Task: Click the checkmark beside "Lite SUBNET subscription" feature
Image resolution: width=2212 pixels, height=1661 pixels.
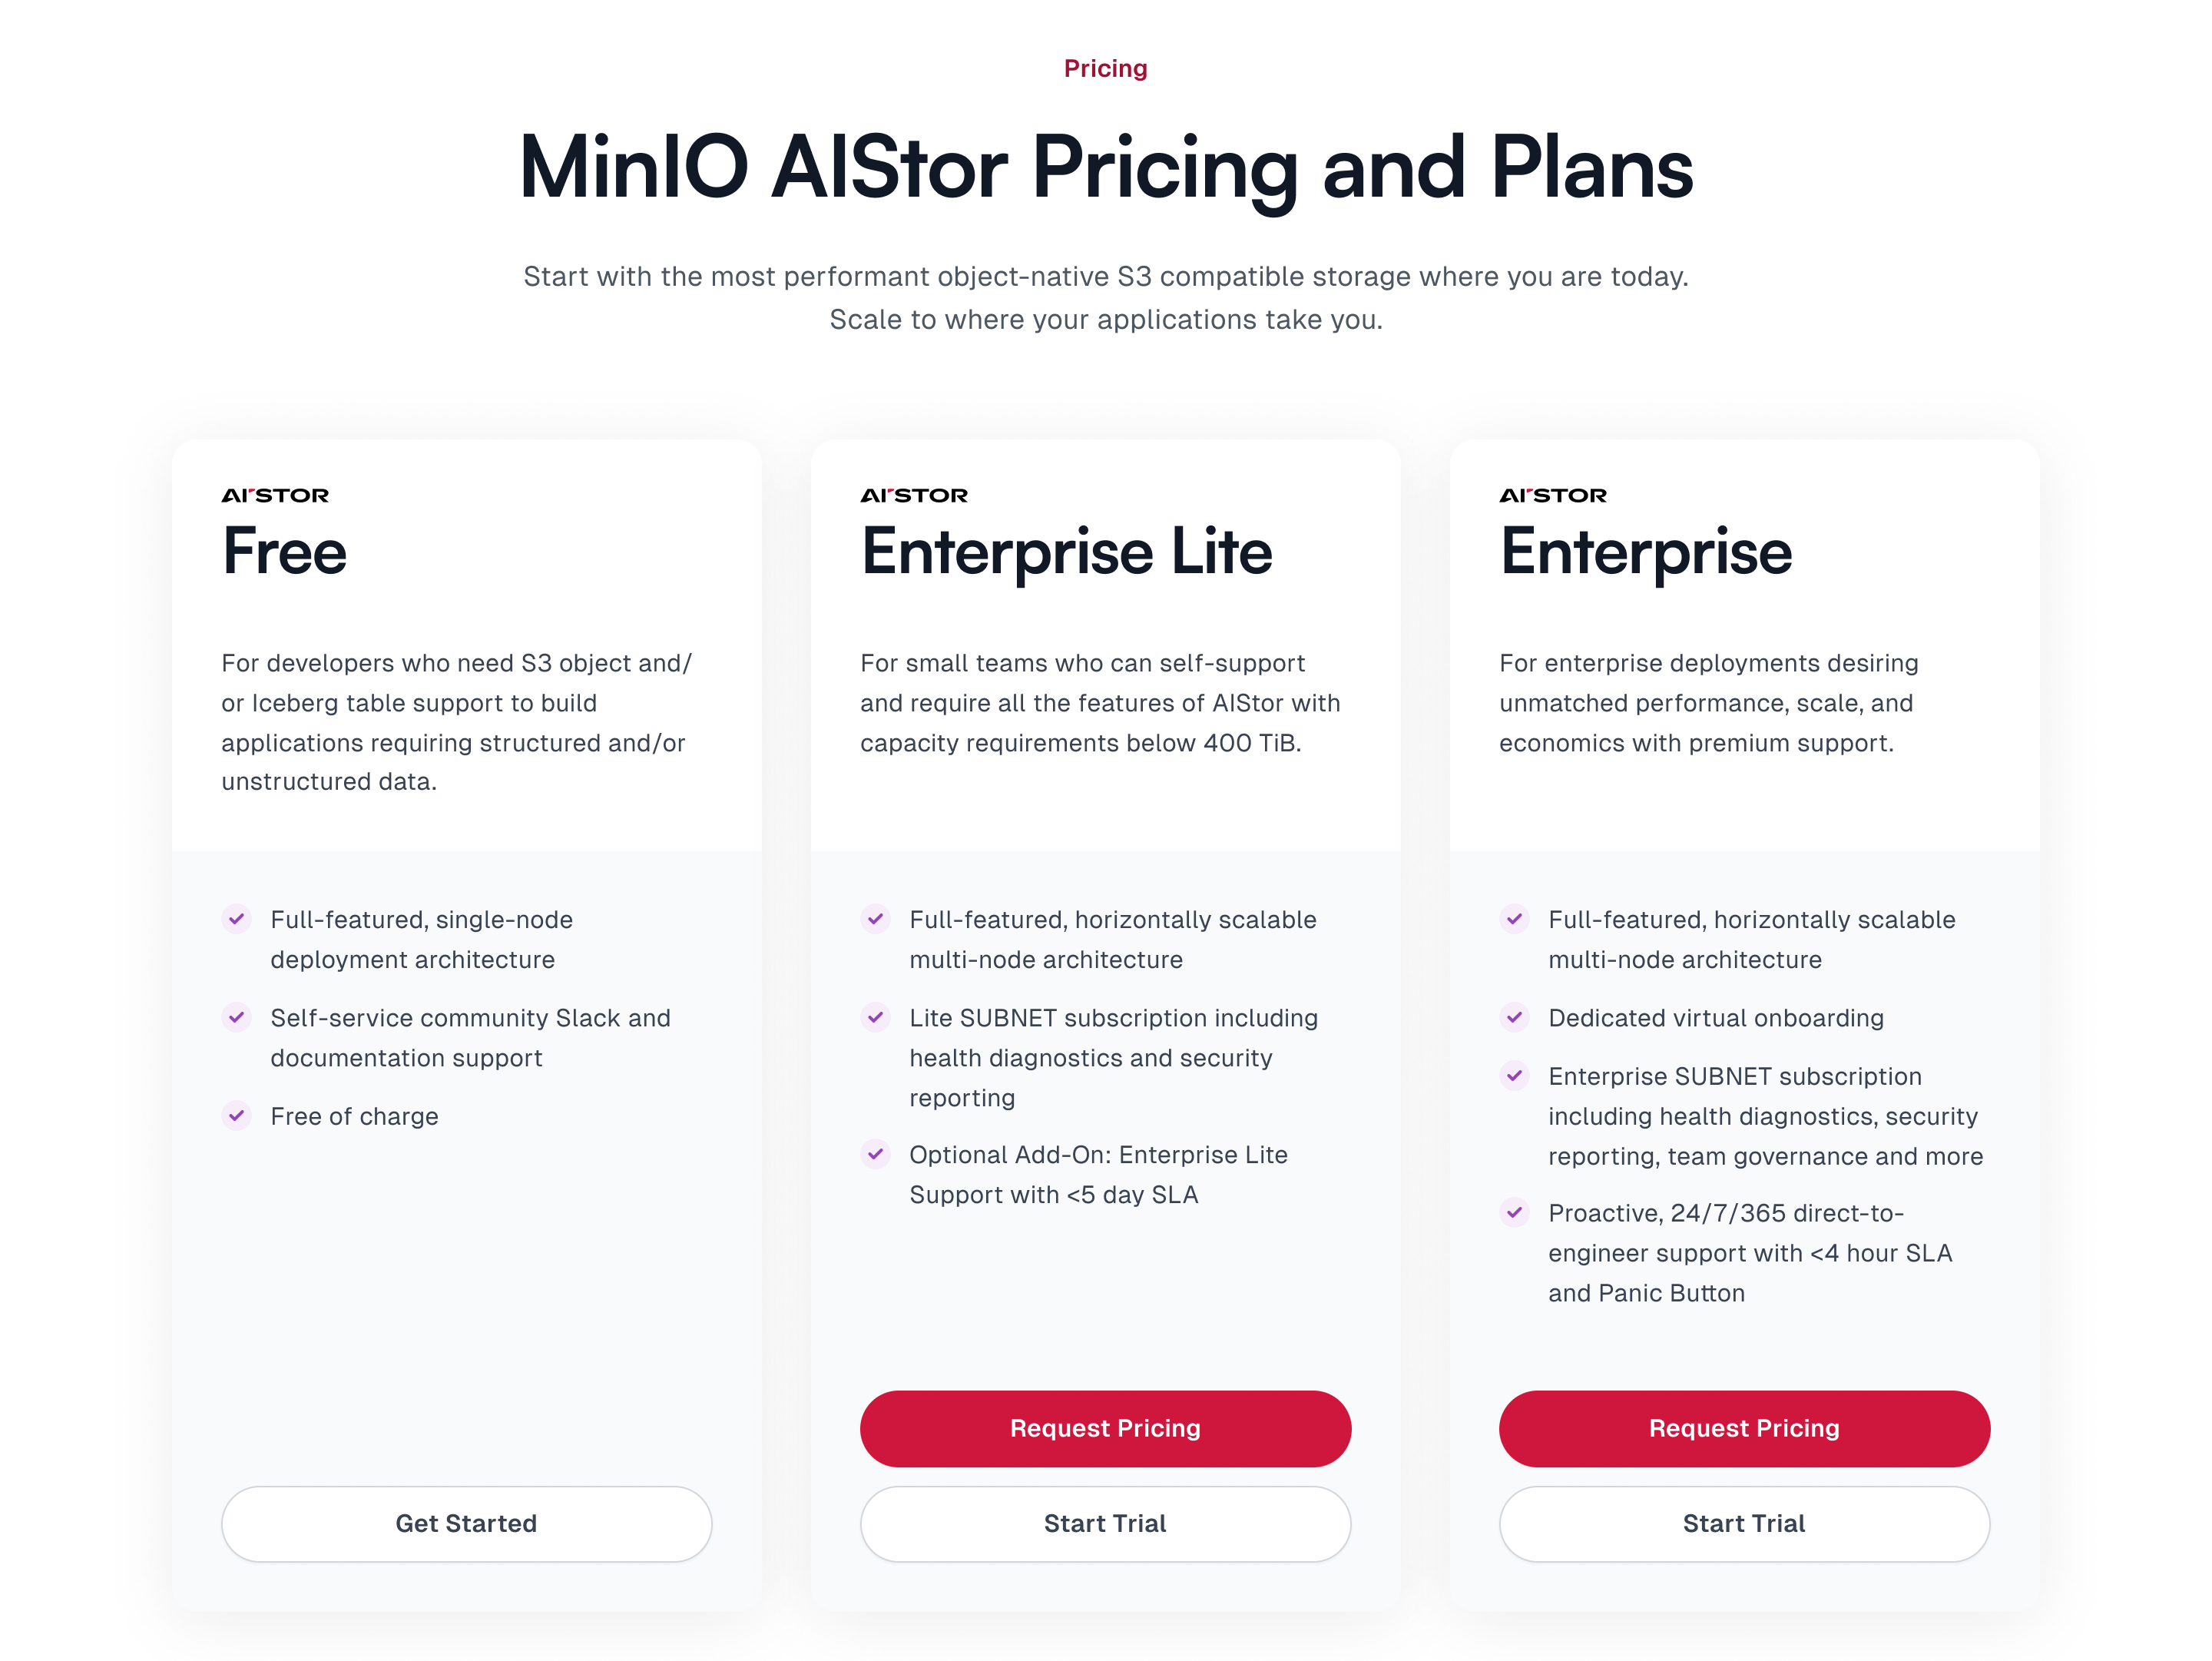Action: [876, 1018]
